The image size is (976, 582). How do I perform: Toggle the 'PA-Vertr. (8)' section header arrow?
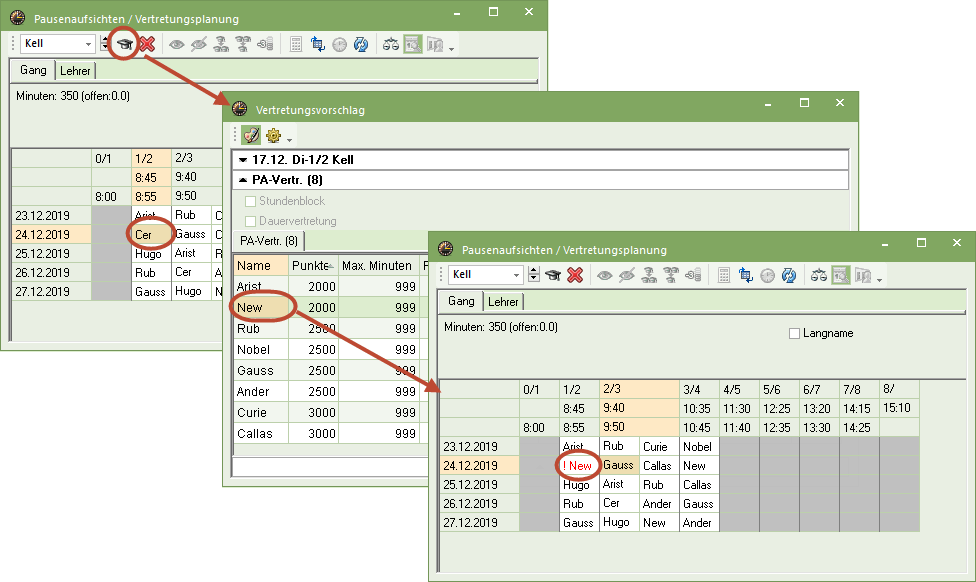point(243,181)
